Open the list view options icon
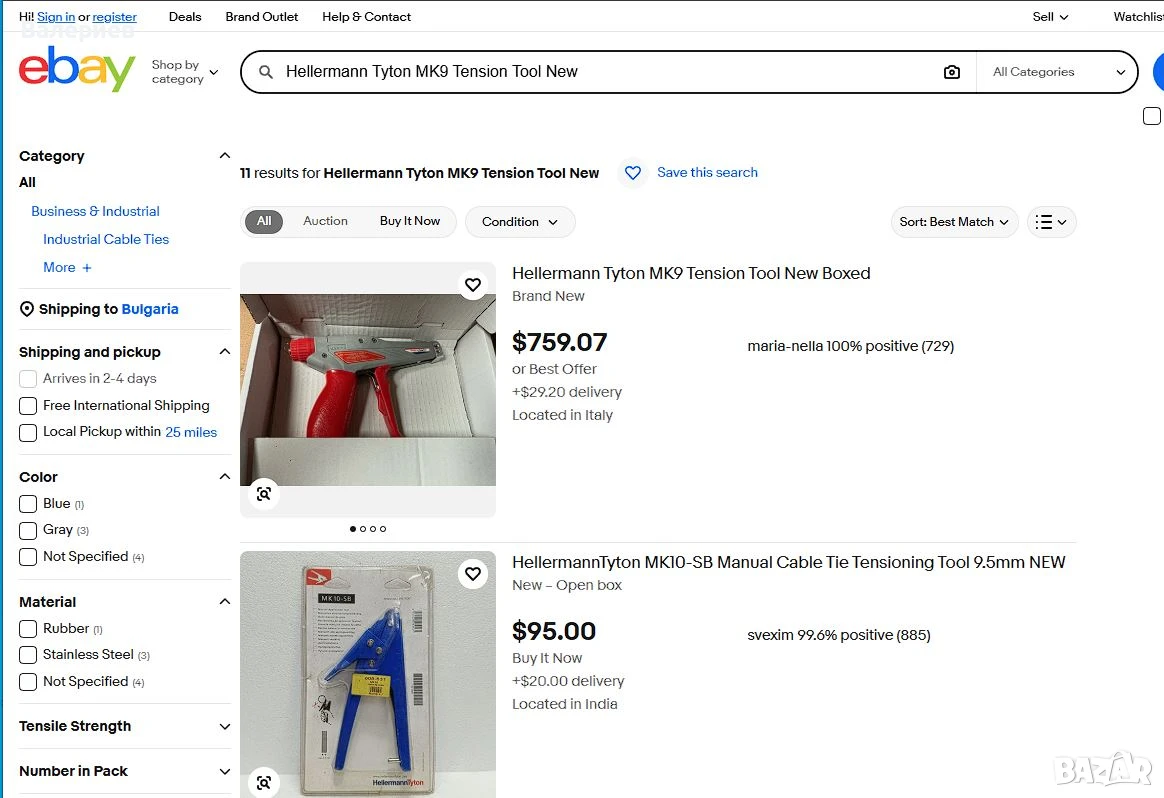Viewport: 1164px width, 798px height. (1051, 222)
